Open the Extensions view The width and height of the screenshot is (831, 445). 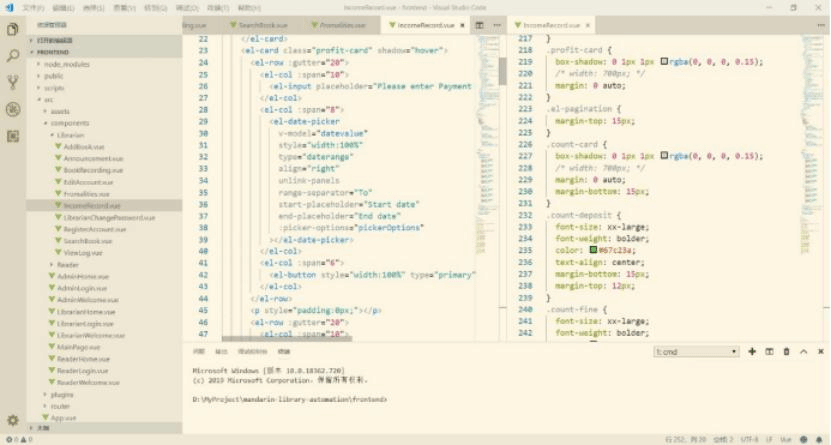13,135
